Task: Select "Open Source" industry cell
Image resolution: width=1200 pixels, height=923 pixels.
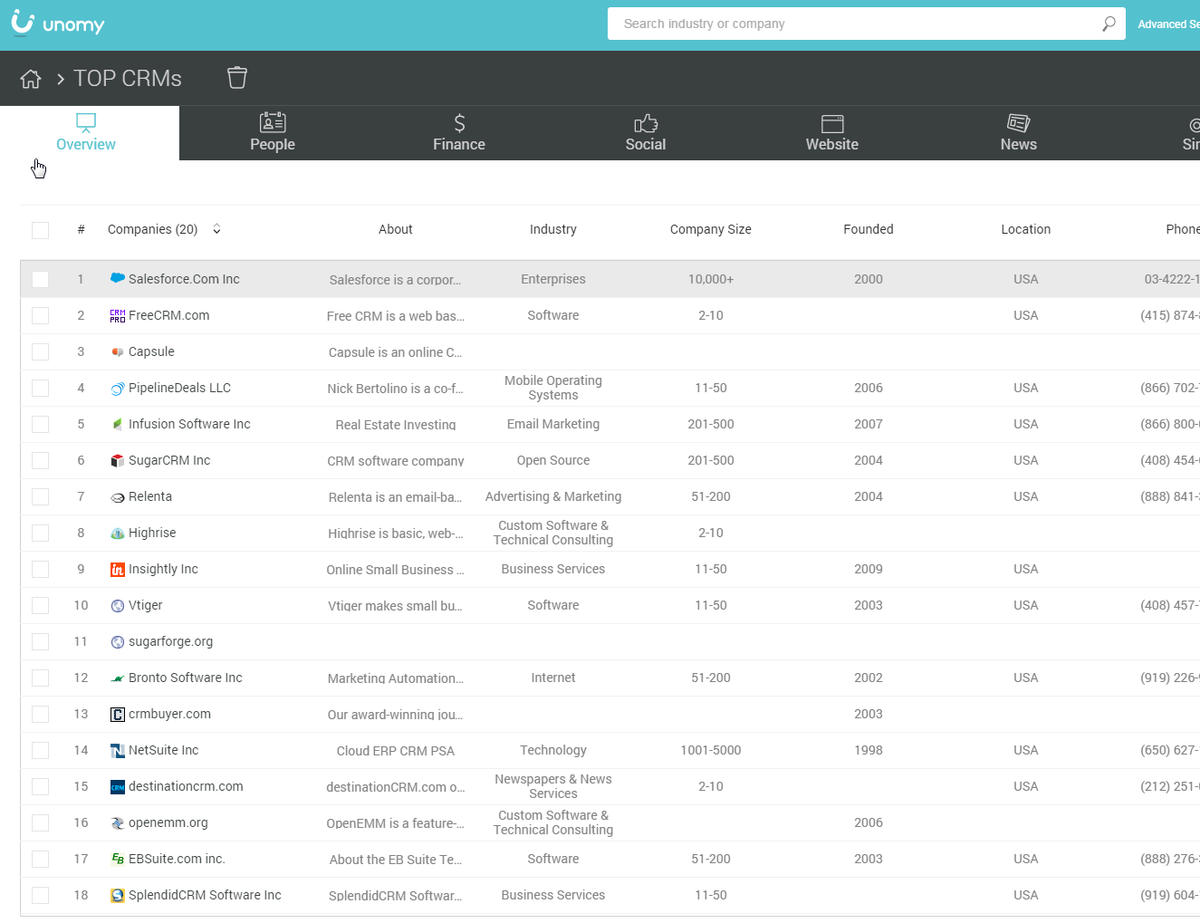Action: [x=553, y=460]
